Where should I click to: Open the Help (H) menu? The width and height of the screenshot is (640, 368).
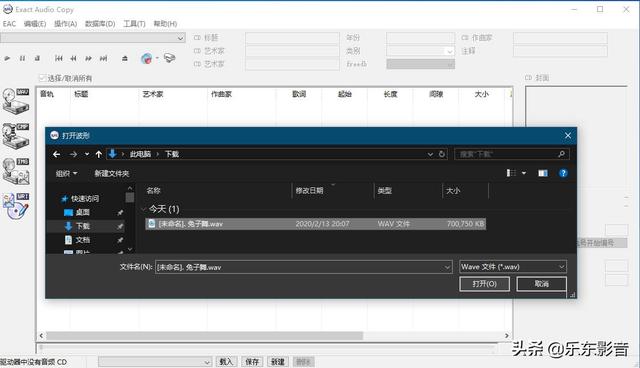click(165, 24)
